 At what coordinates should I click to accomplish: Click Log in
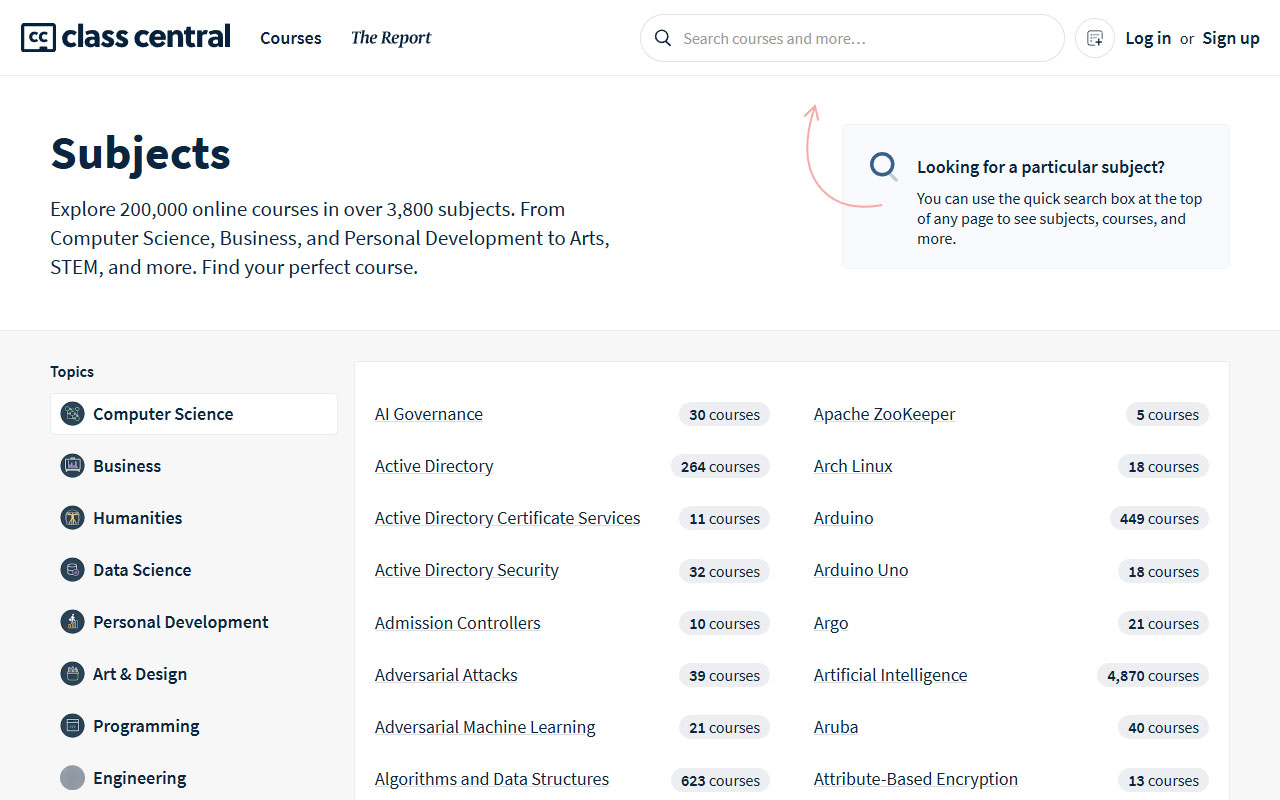[1148, 38]
